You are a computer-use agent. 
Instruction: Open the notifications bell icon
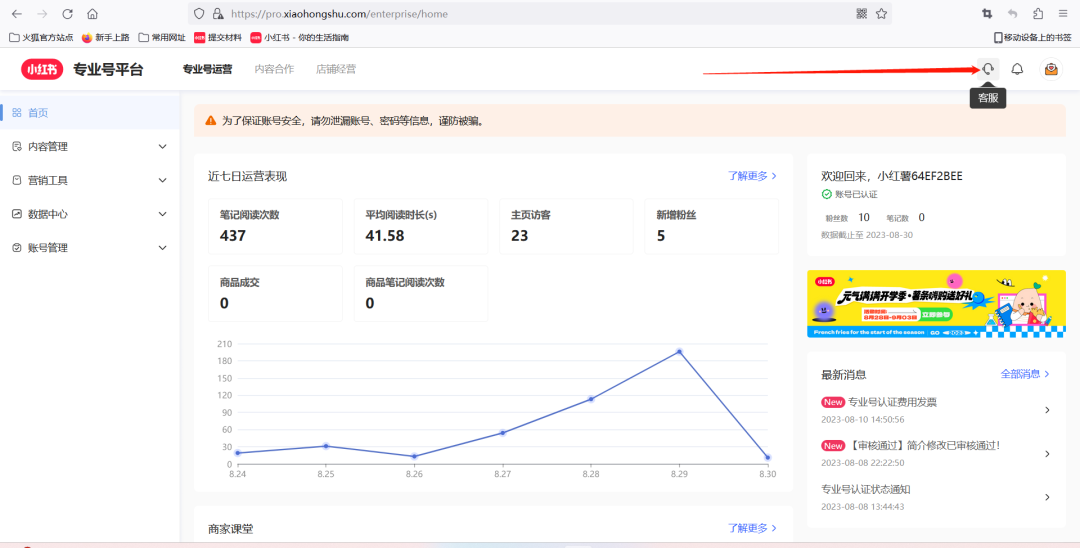[x=1017, y=69]
